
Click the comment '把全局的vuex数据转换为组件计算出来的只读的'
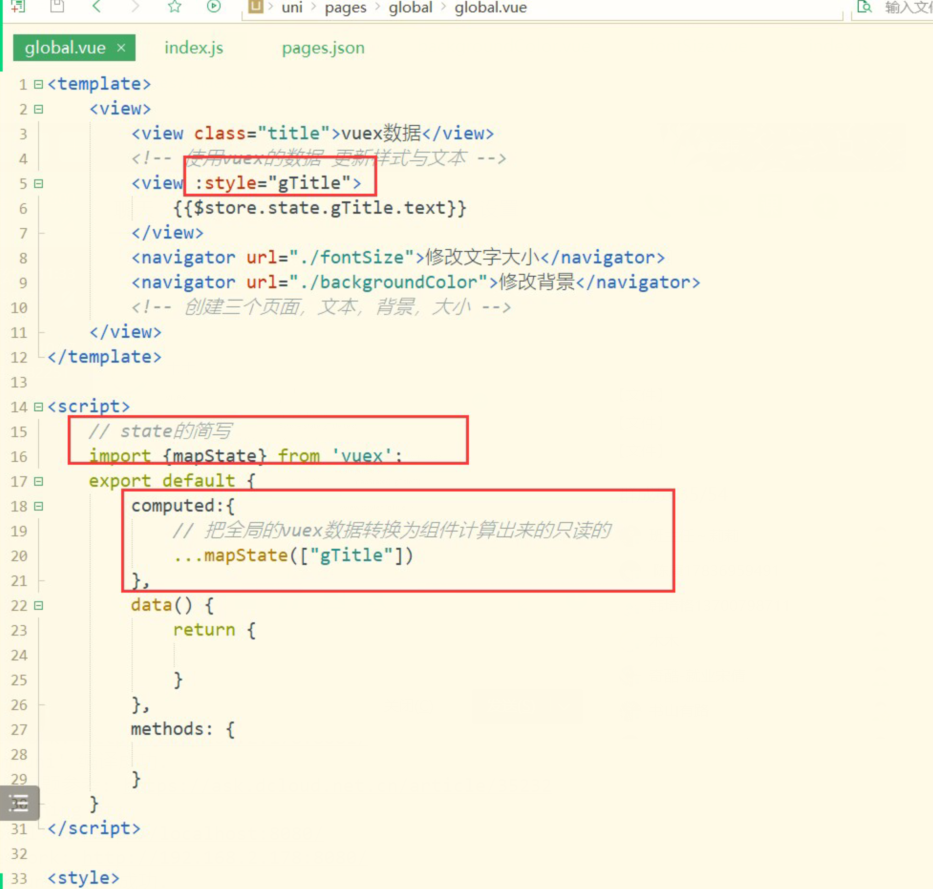pos(408,530)
